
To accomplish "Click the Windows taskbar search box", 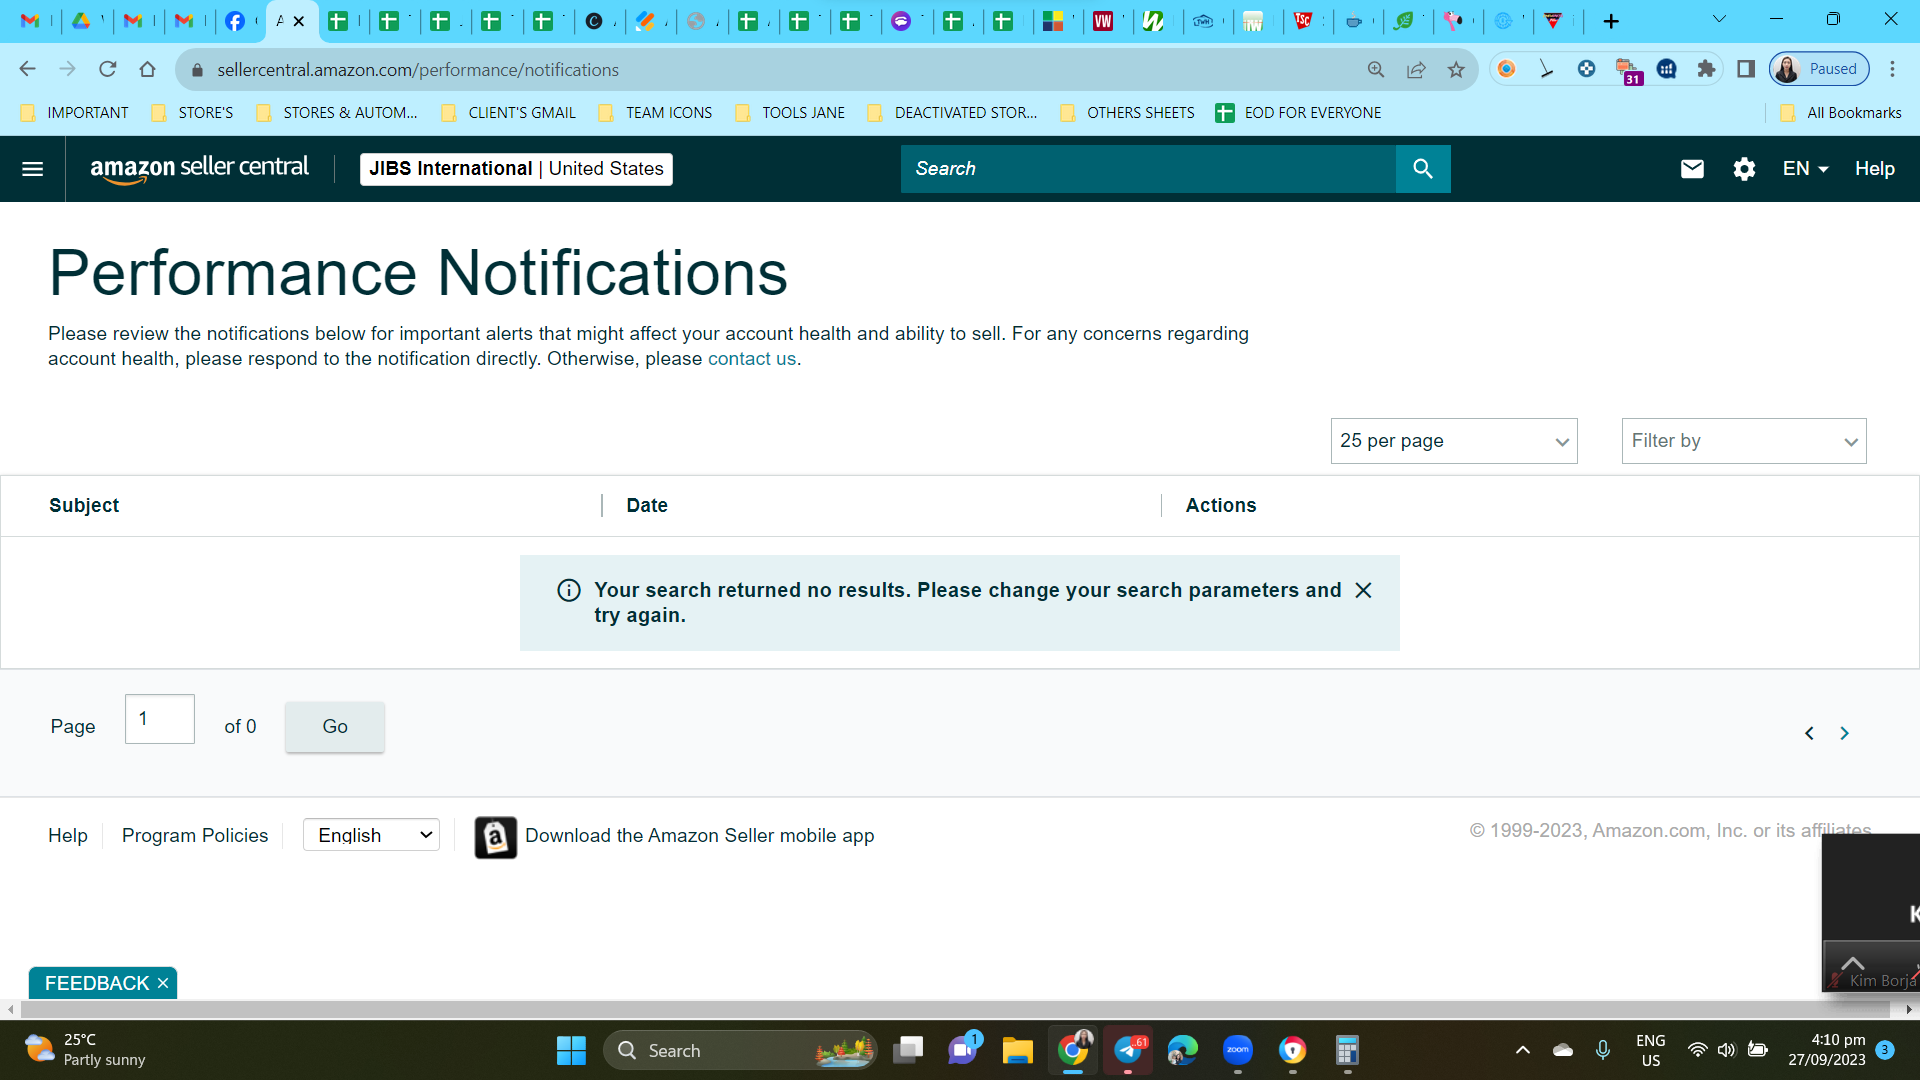I will 740,1050.
